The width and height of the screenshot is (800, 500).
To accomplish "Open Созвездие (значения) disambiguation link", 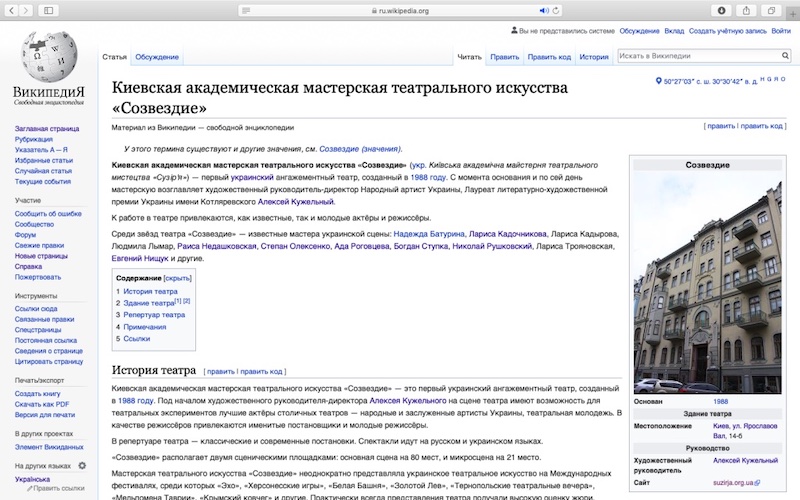I will click(360, 149).
